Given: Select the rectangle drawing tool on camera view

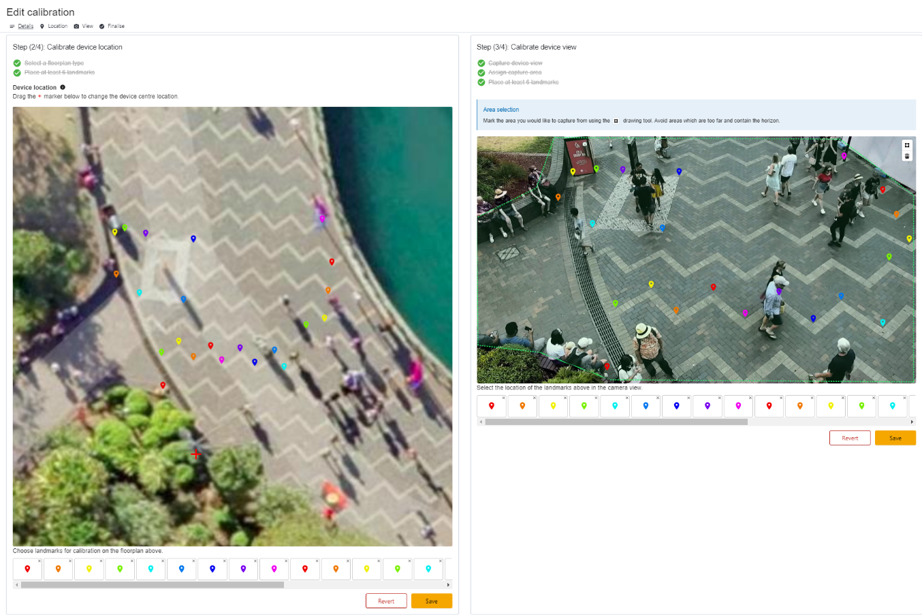Looking at the screenshot, I should [x=907, y=145].
